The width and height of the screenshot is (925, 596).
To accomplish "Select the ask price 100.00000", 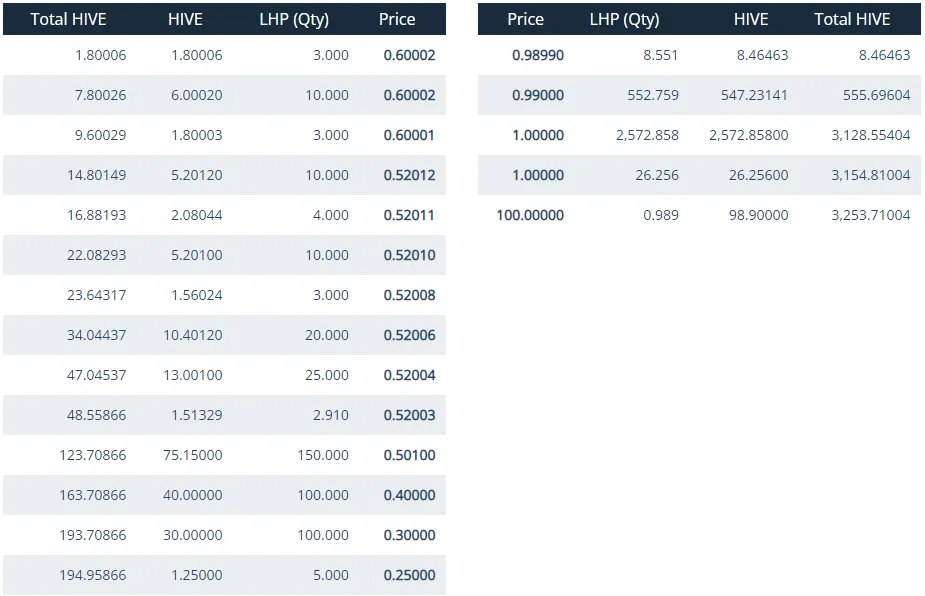I will (530, 215).
